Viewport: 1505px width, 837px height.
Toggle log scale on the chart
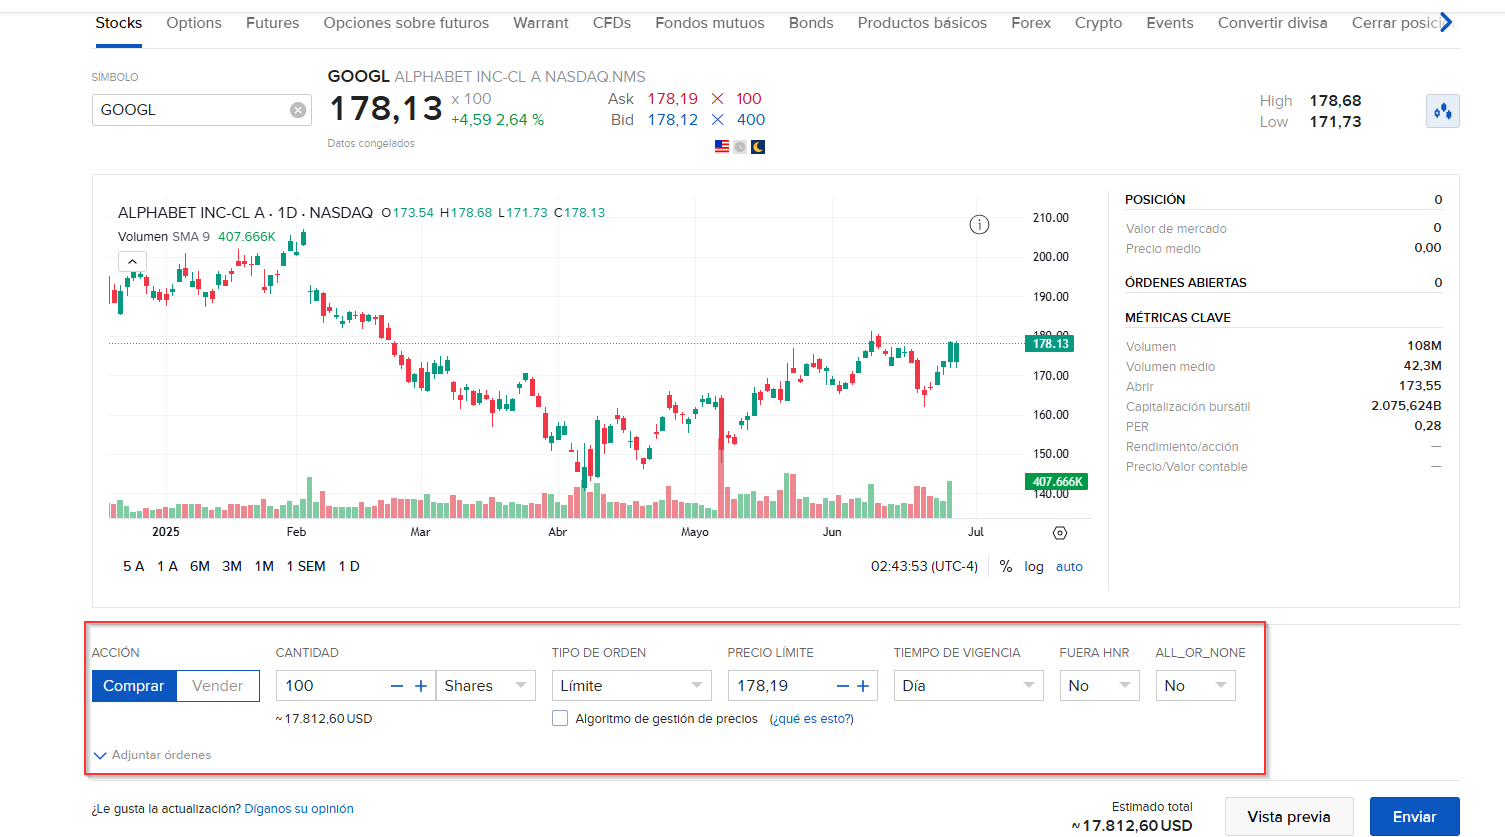(1033, 566)
